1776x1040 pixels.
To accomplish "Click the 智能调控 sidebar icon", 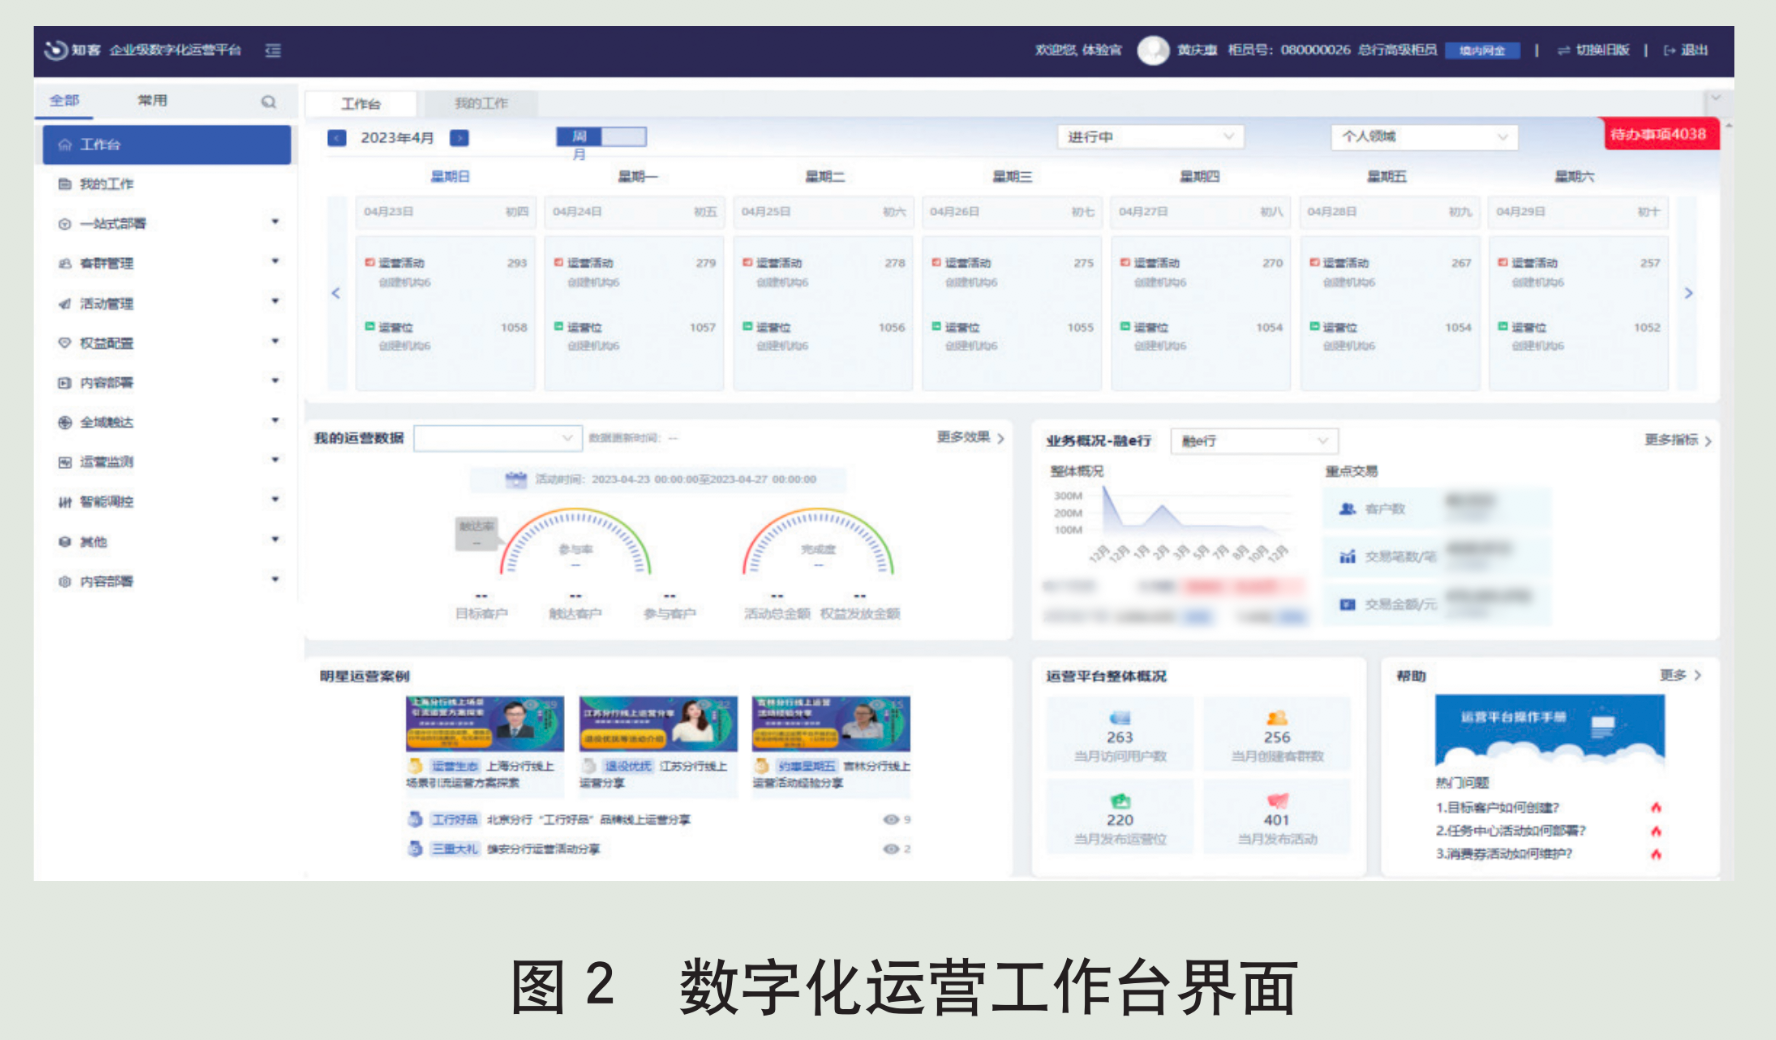I will coord(65,502).
